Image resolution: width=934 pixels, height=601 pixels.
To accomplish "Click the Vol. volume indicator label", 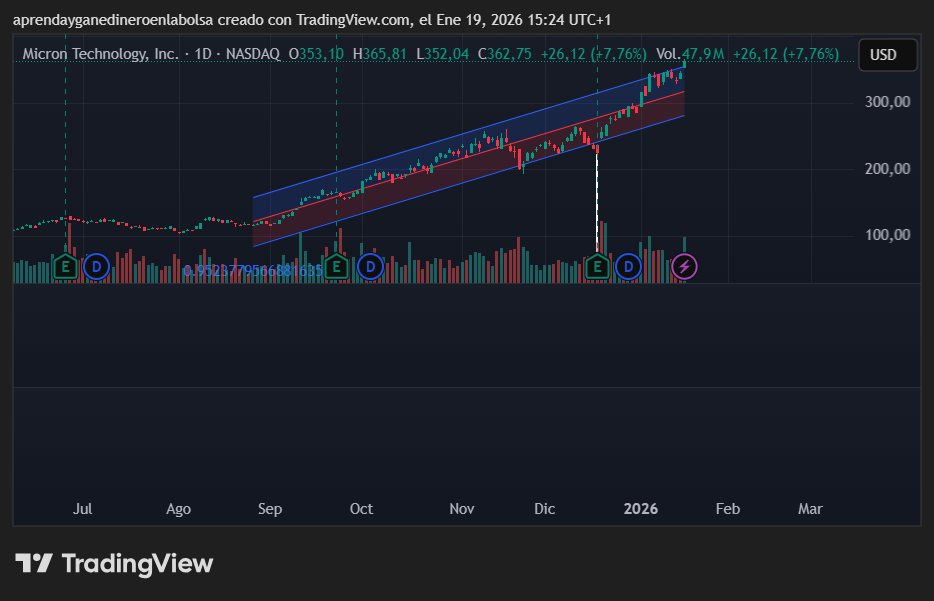I will point(667,55).
